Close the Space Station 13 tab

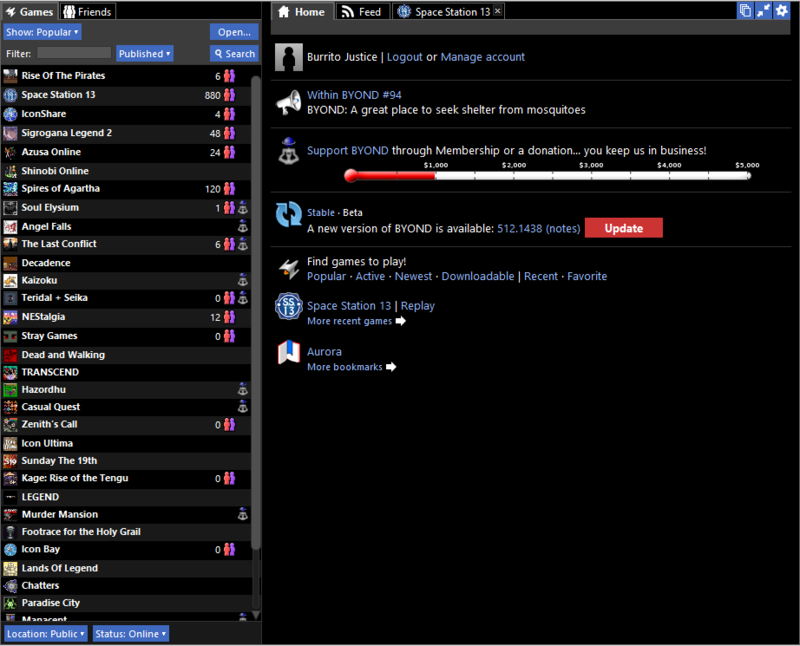pos(498,11)
